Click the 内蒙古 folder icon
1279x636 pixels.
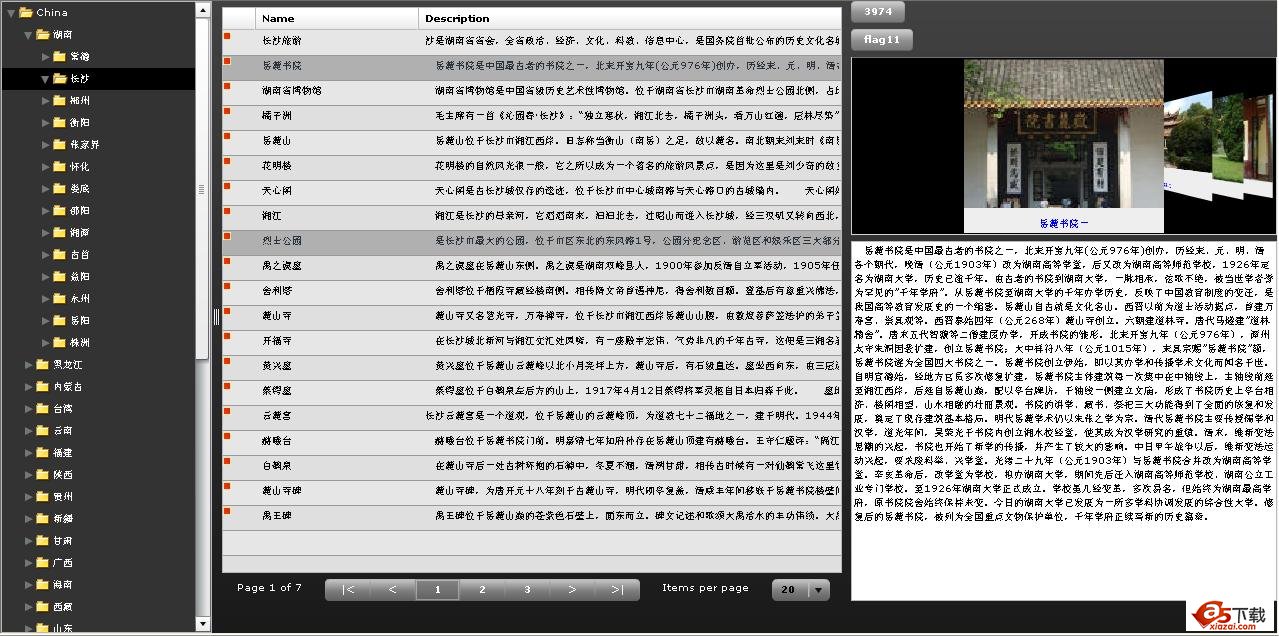click(x=42, y=386)
